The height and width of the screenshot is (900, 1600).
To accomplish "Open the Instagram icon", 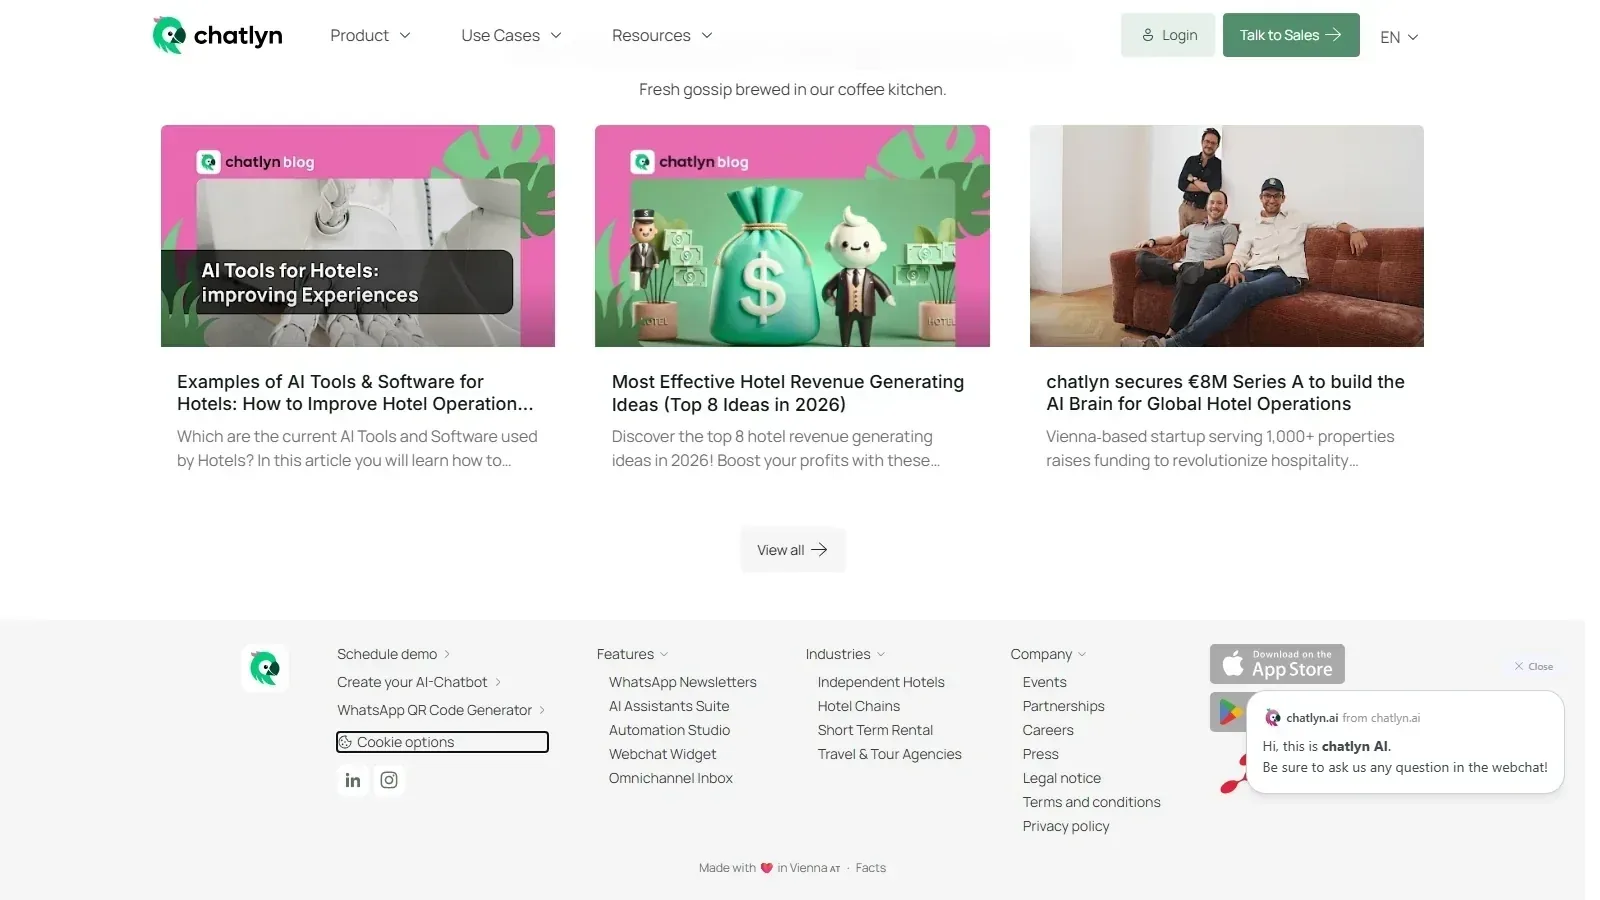I will pos(389,780).
